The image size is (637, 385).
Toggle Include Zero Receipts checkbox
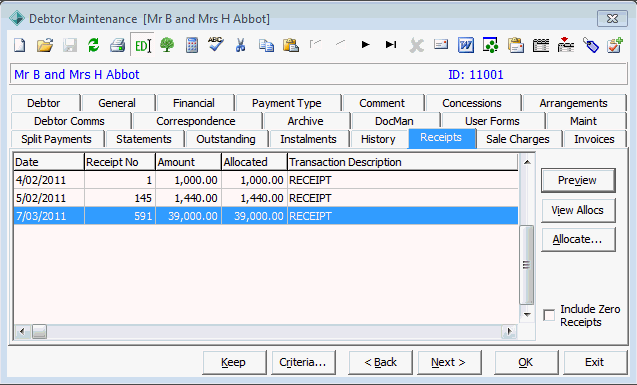(549, 315)
